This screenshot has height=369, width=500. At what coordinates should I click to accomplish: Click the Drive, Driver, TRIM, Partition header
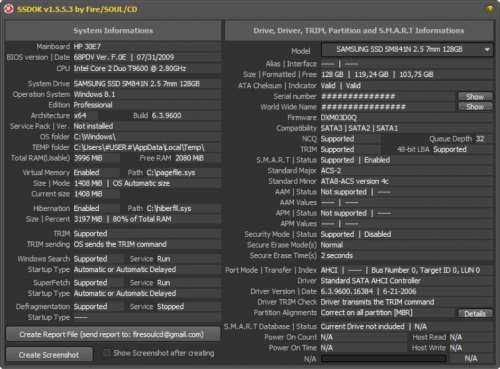[x=359, y=31]
